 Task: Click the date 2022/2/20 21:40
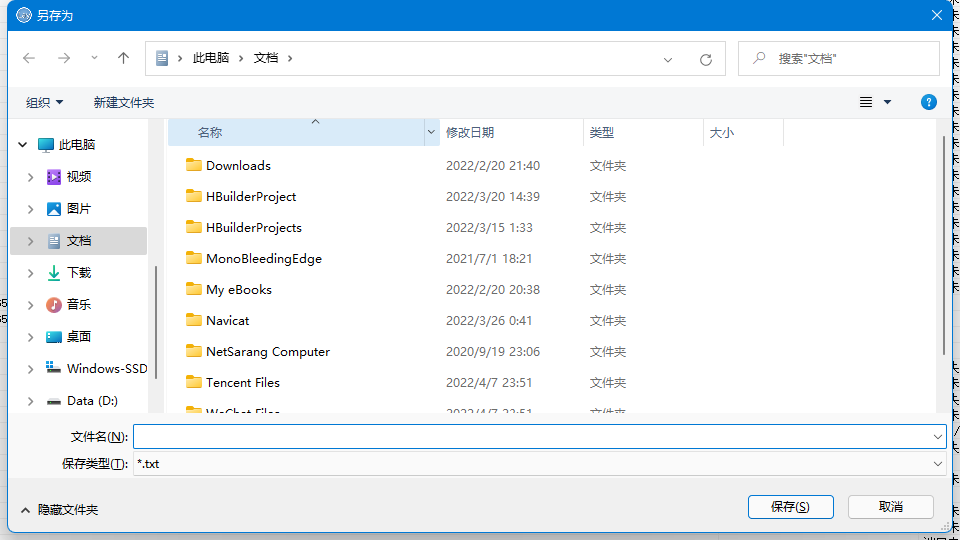[493, 166]
